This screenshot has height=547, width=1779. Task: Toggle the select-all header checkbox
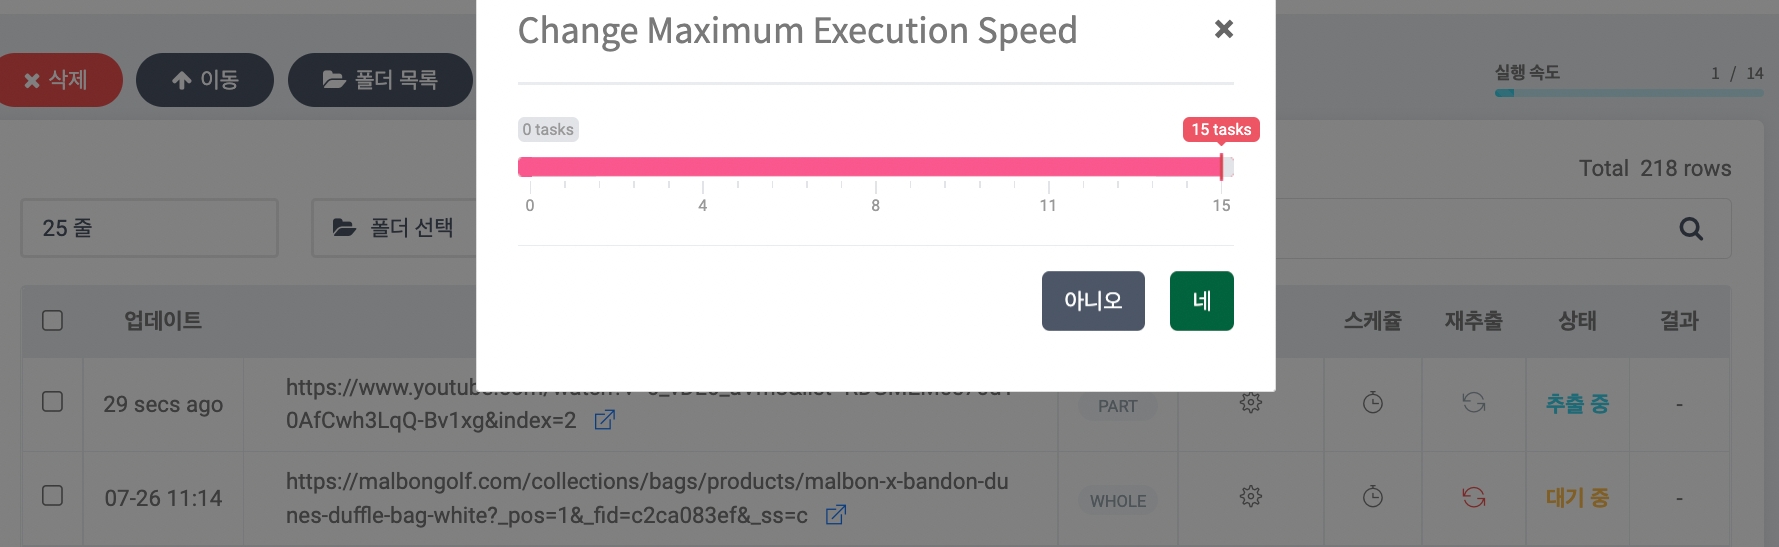[53, 321]
